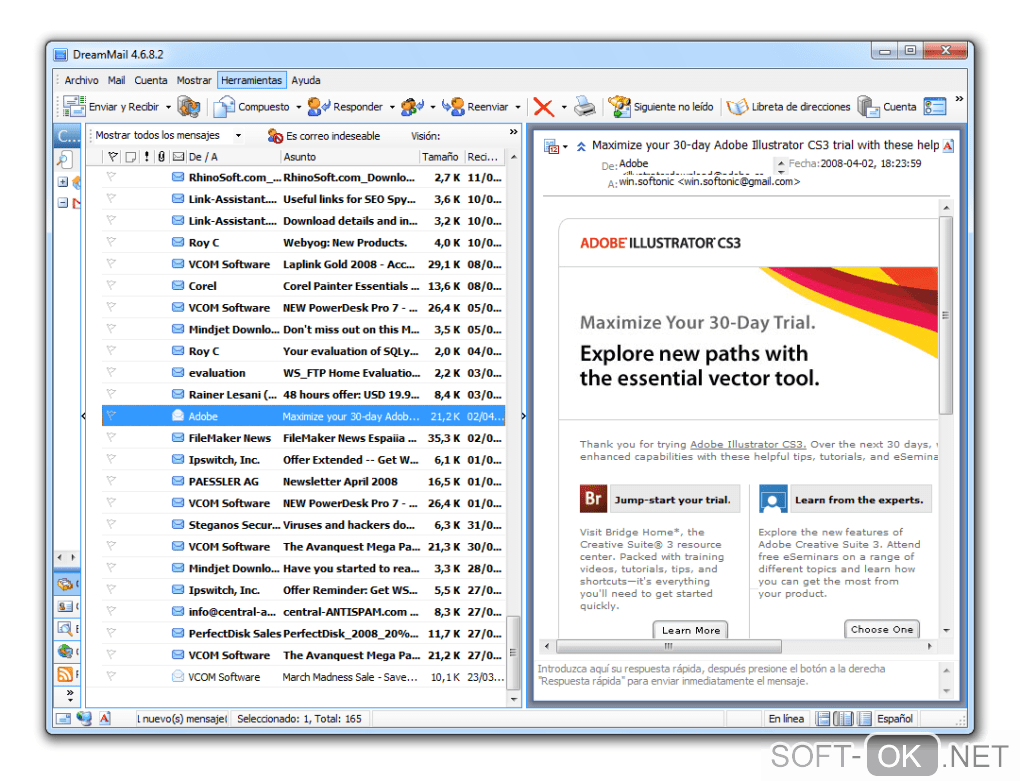Expand the main toolbar overflow chevron
This screenshot has width=1020, height=781.
[x=959, y=99]
